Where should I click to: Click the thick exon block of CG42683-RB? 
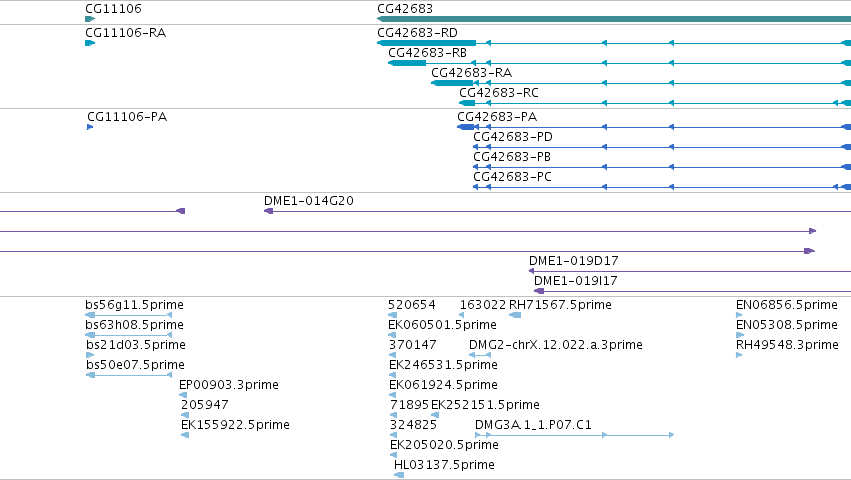coord(407,63)
